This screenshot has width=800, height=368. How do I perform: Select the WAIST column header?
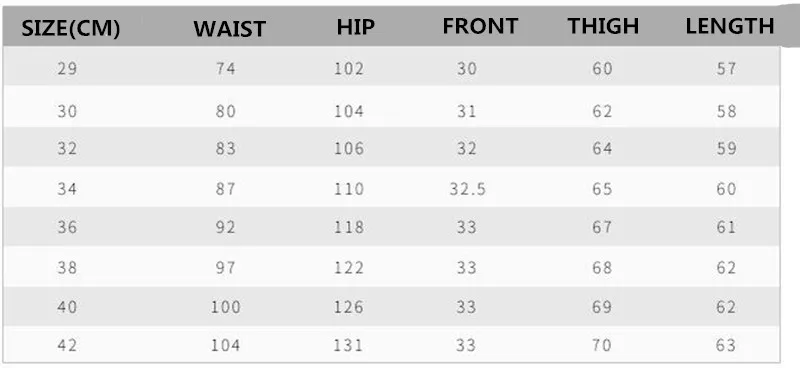click(x=230, y=29)
